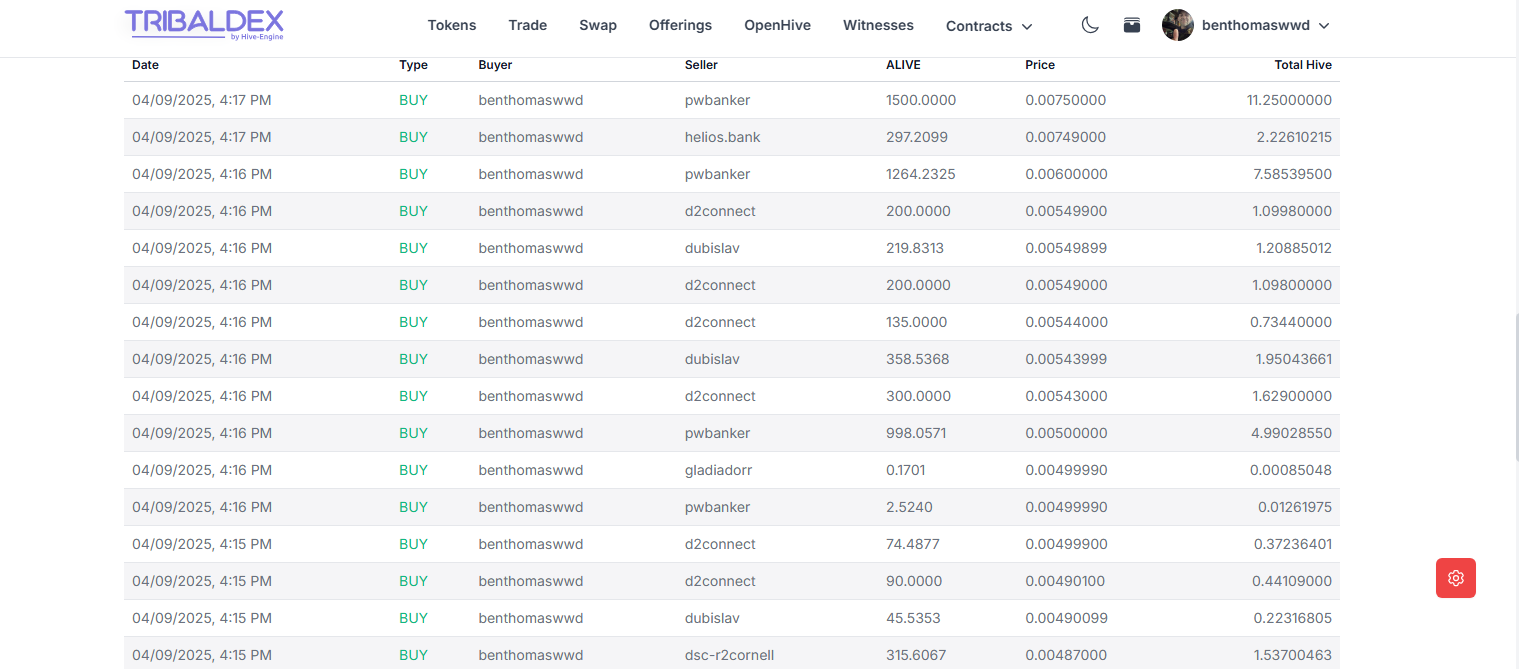Click the Total Hive value 0.73440000
This screenshot has width=1519, height=669.
click(1291, 322)
